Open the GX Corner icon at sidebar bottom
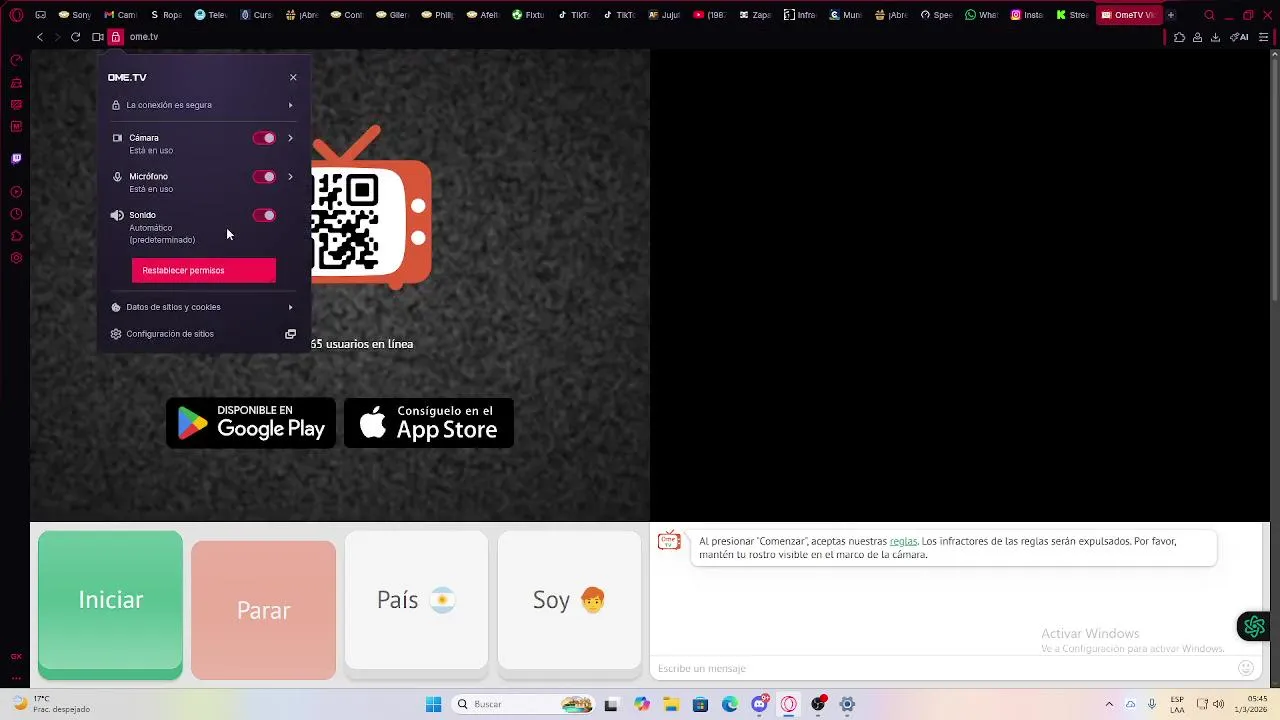 16,657
